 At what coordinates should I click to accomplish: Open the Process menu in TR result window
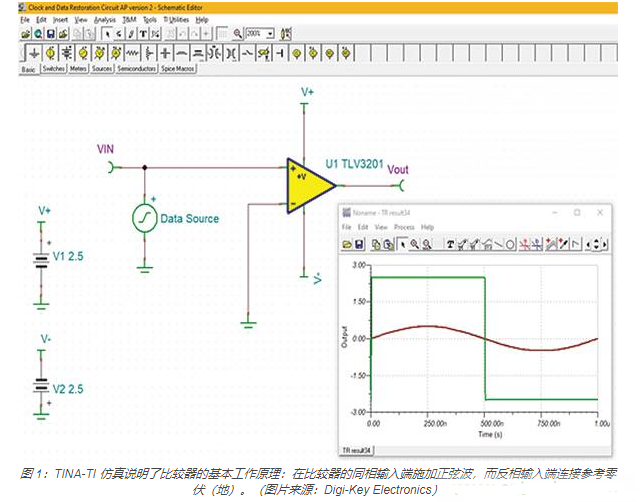(404, 227)
